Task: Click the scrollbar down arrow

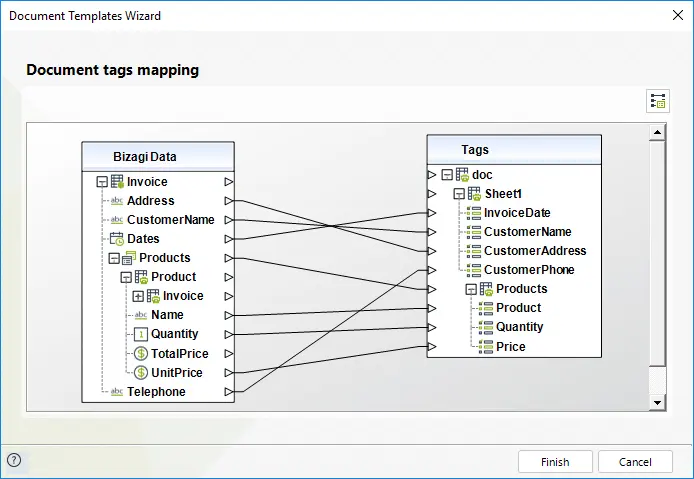Action: pos(657,402)
